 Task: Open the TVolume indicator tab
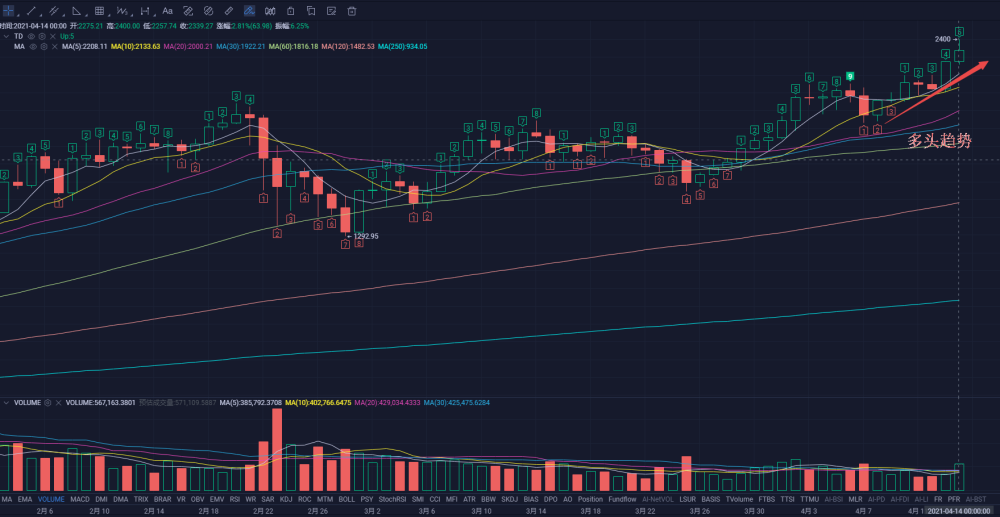739,499
